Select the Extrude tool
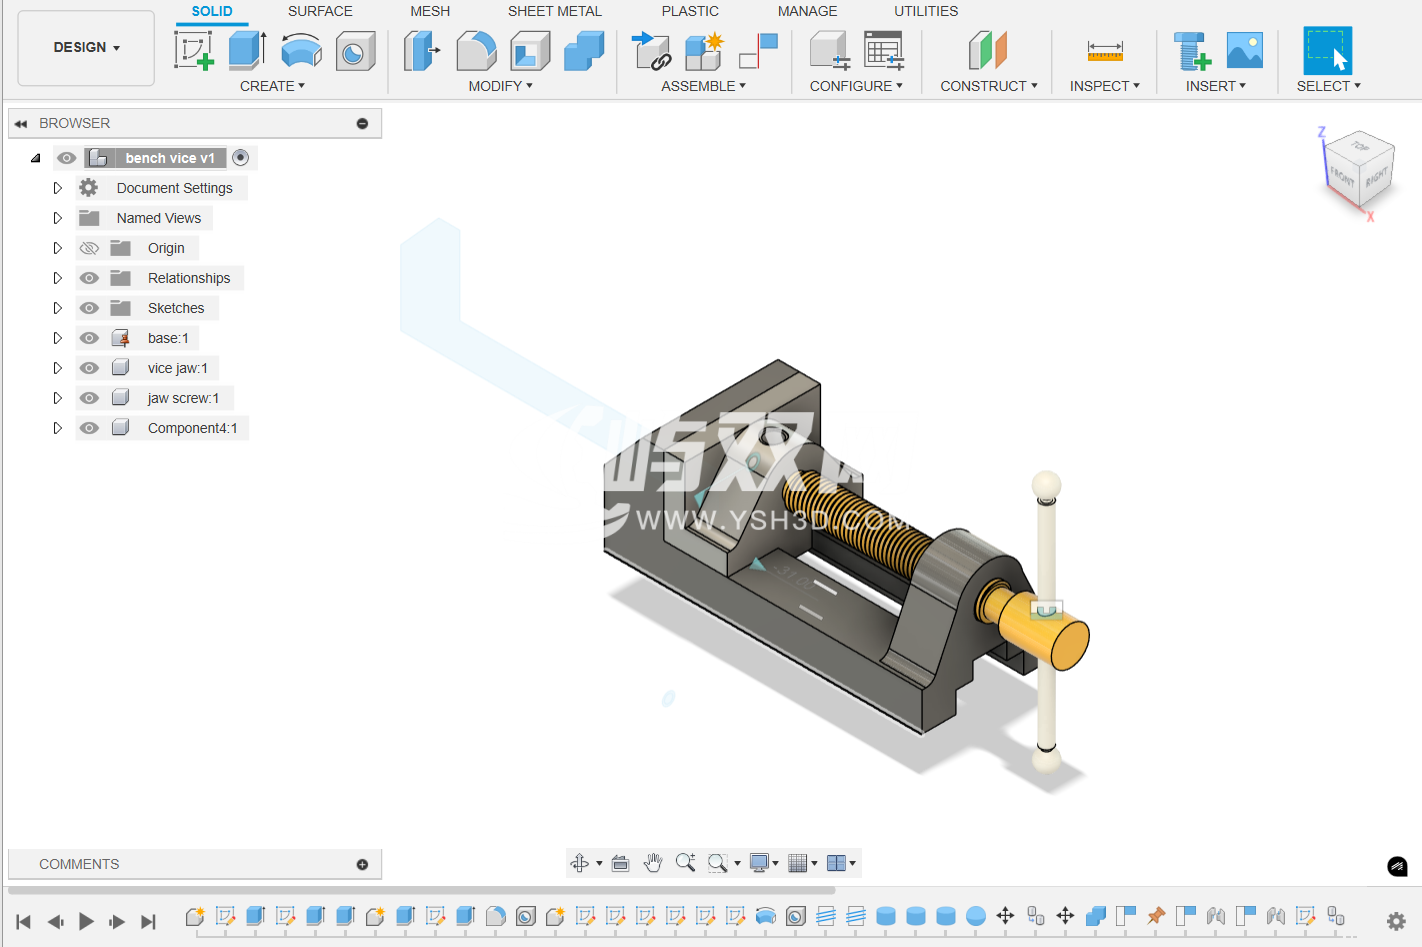This screenshot has height=947, width=1422. click(x=247, y=50)
